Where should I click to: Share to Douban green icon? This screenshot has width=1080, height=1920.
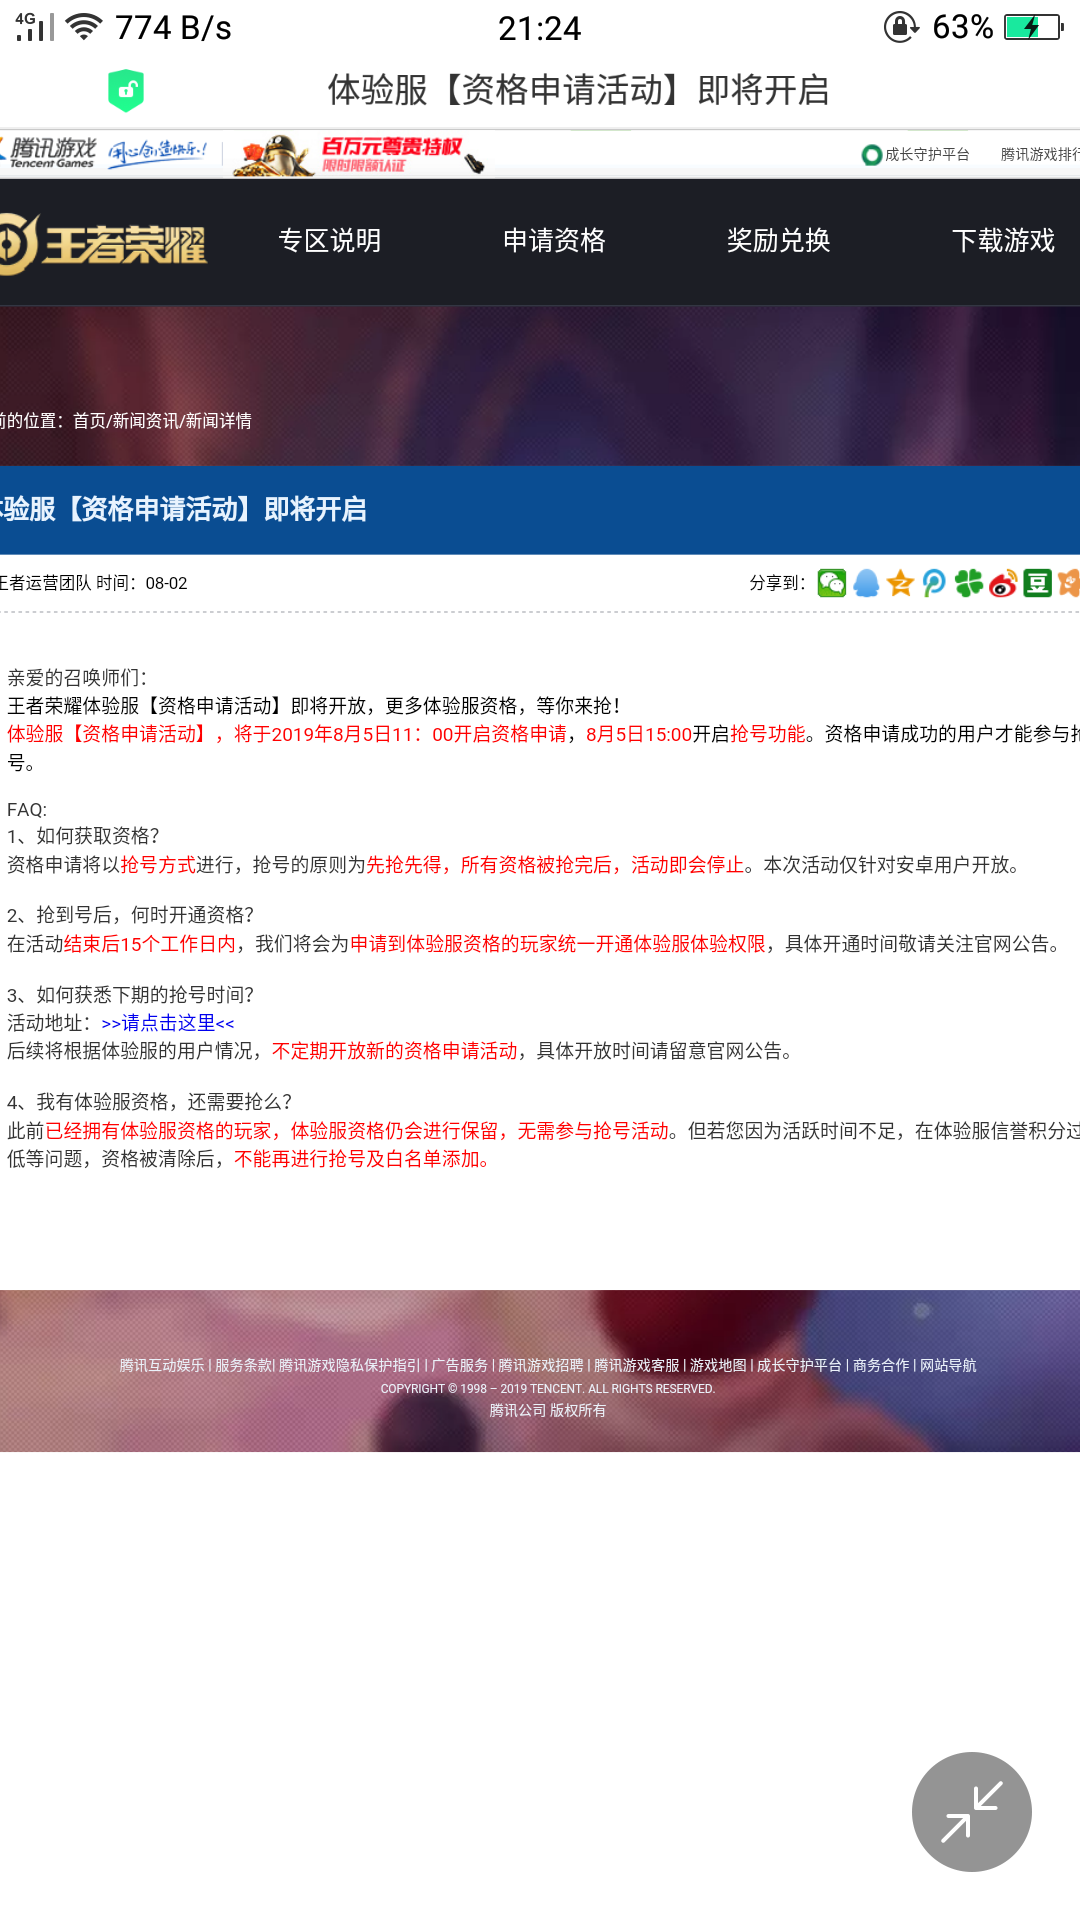click(x=1037, y=583)
